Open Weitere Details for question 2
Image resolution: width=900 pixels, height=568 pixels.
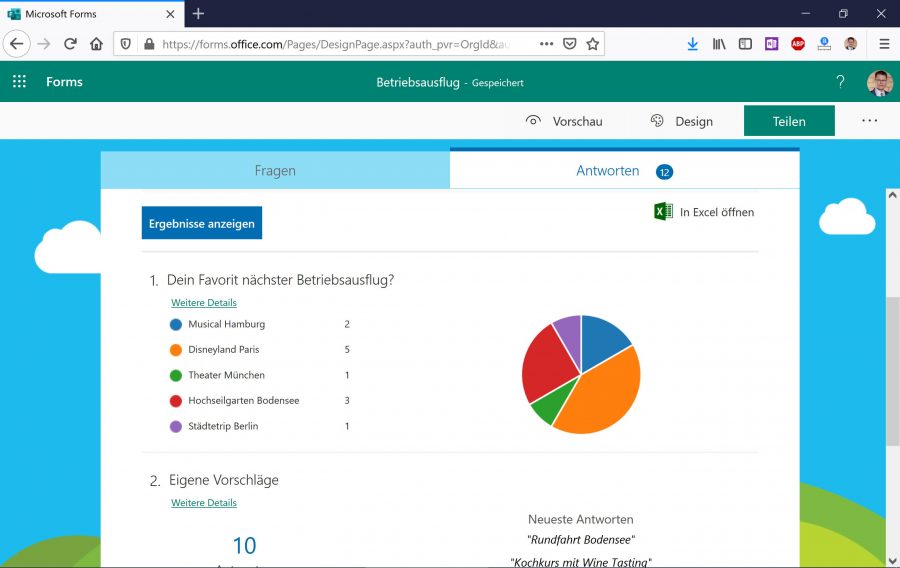(204, 503)
